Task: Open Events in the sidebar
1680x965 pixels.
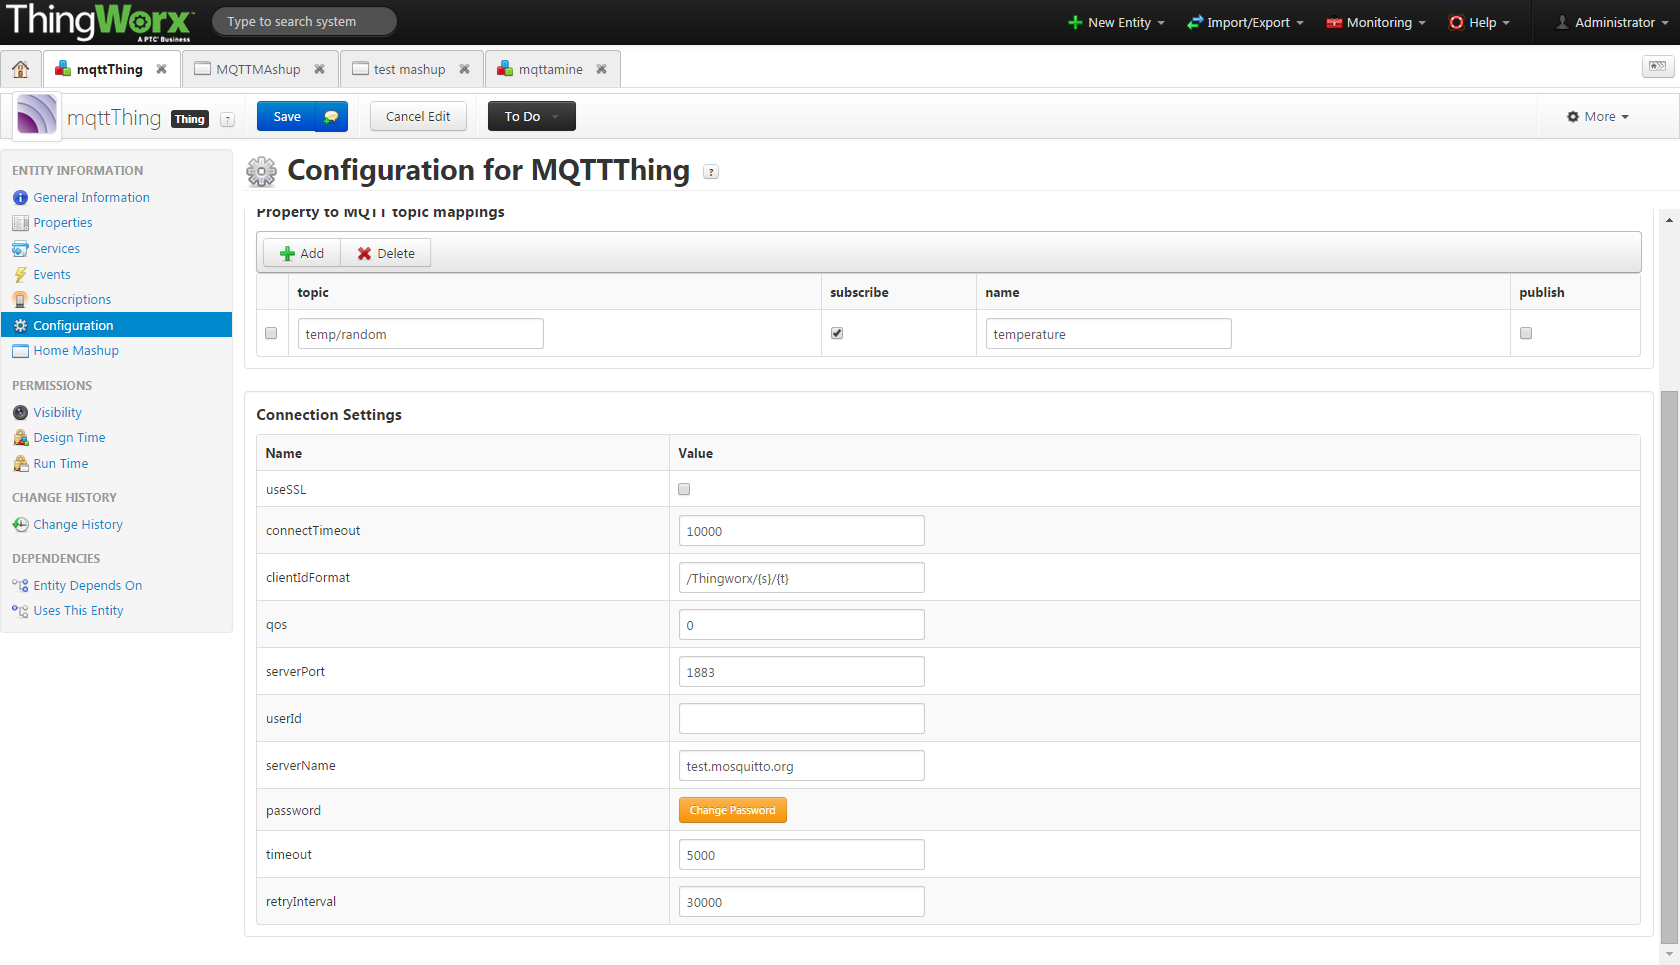Action: coord(51,275)
